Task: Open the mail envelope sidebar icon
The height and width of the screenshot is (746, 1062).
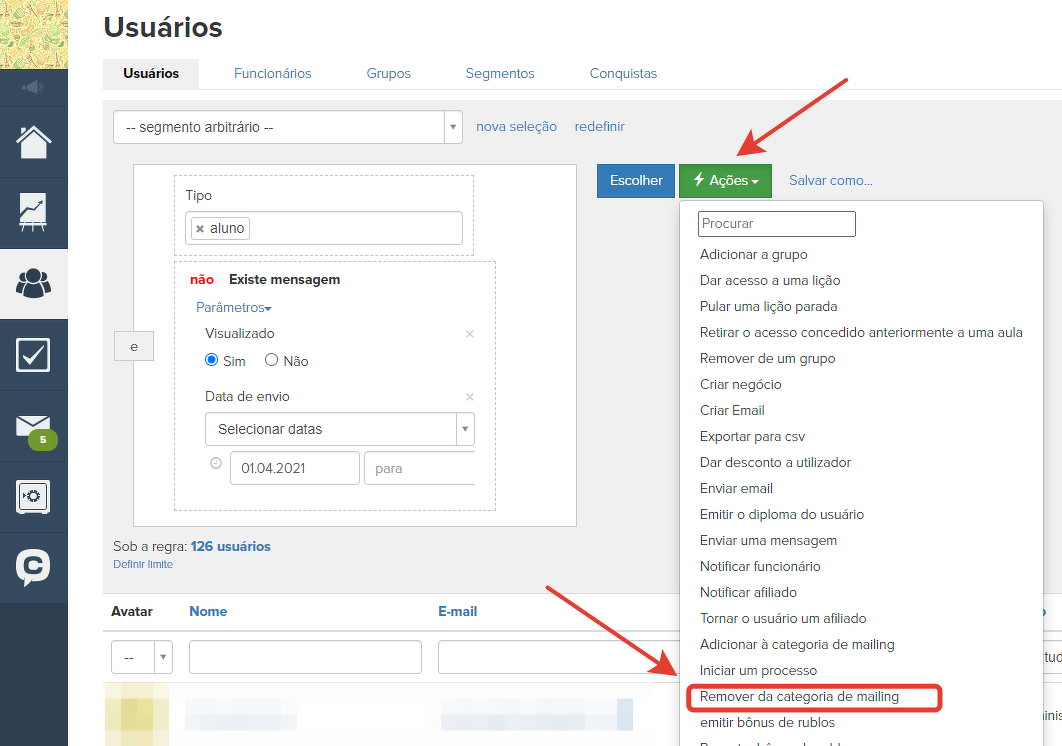Action: [x=33, y=427]
